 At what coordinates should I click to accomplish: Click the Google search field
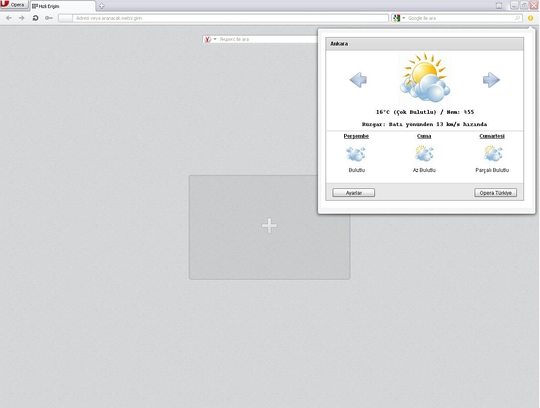pyautogui.click(x=460, y=18)
